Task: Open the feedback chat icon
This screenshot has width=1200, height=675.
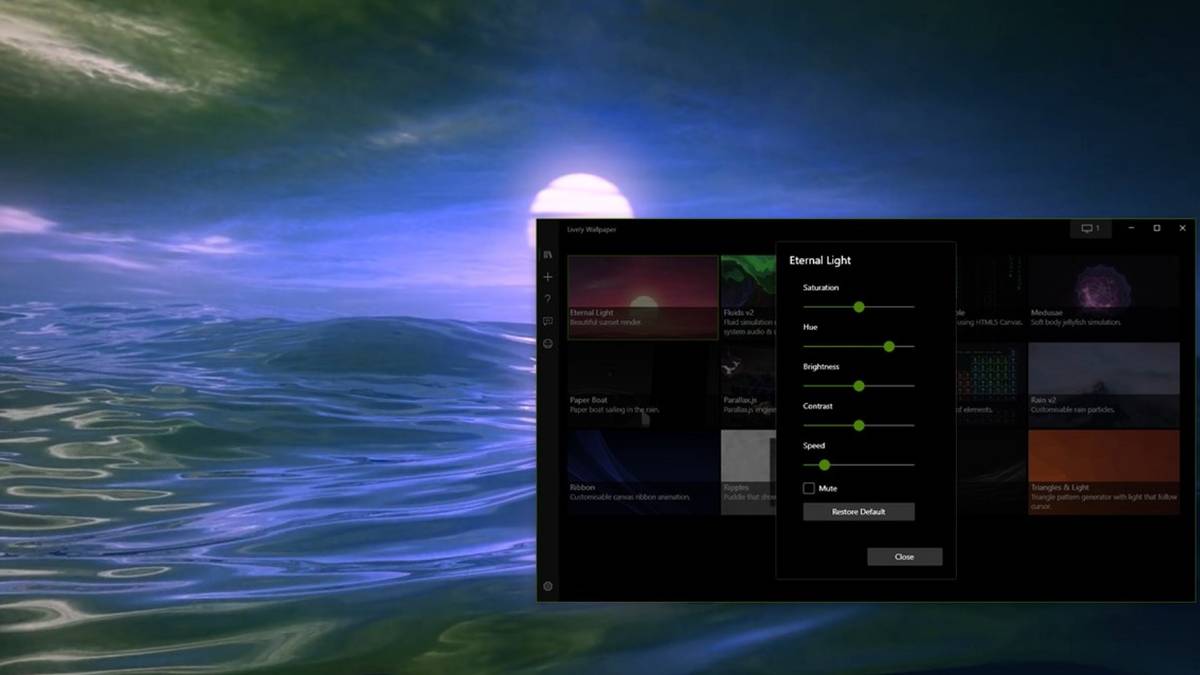Action: pyautogui.click(x=548, y=321)
